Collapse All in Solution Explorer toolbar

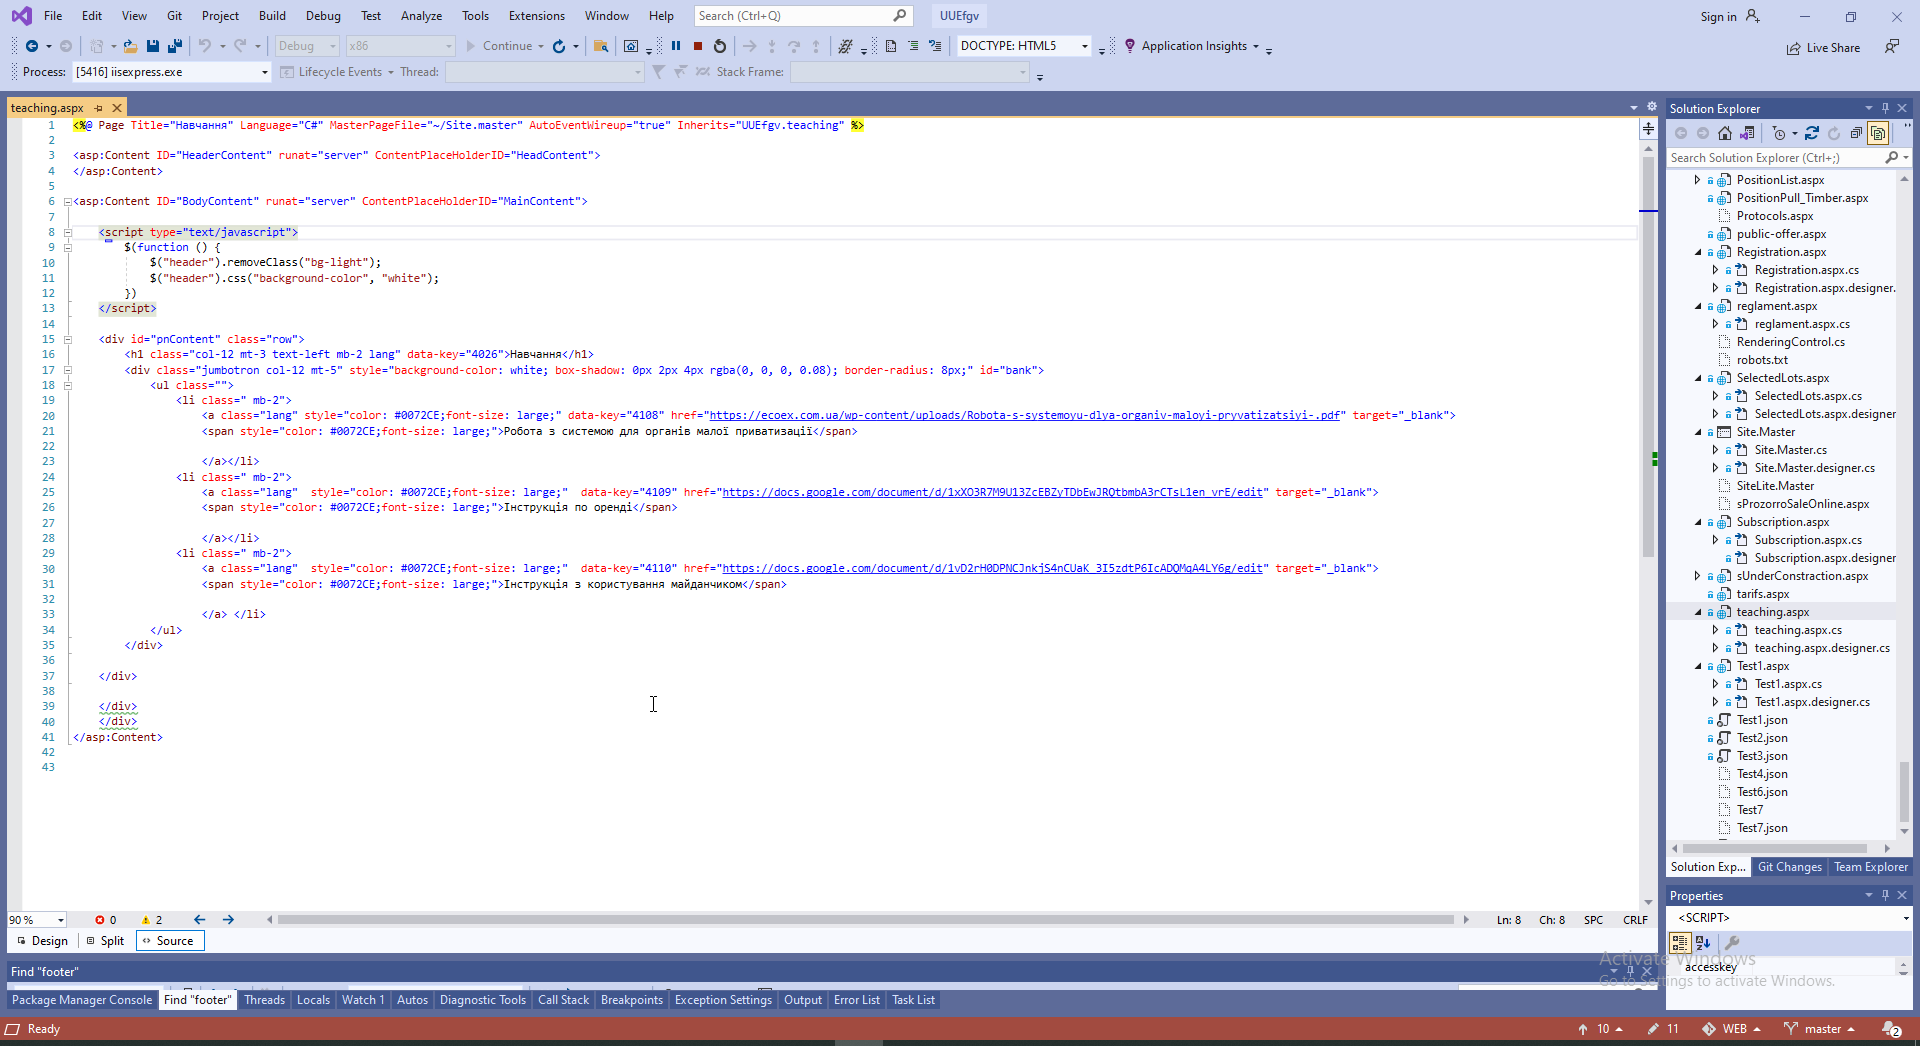tap(1856, 133)
